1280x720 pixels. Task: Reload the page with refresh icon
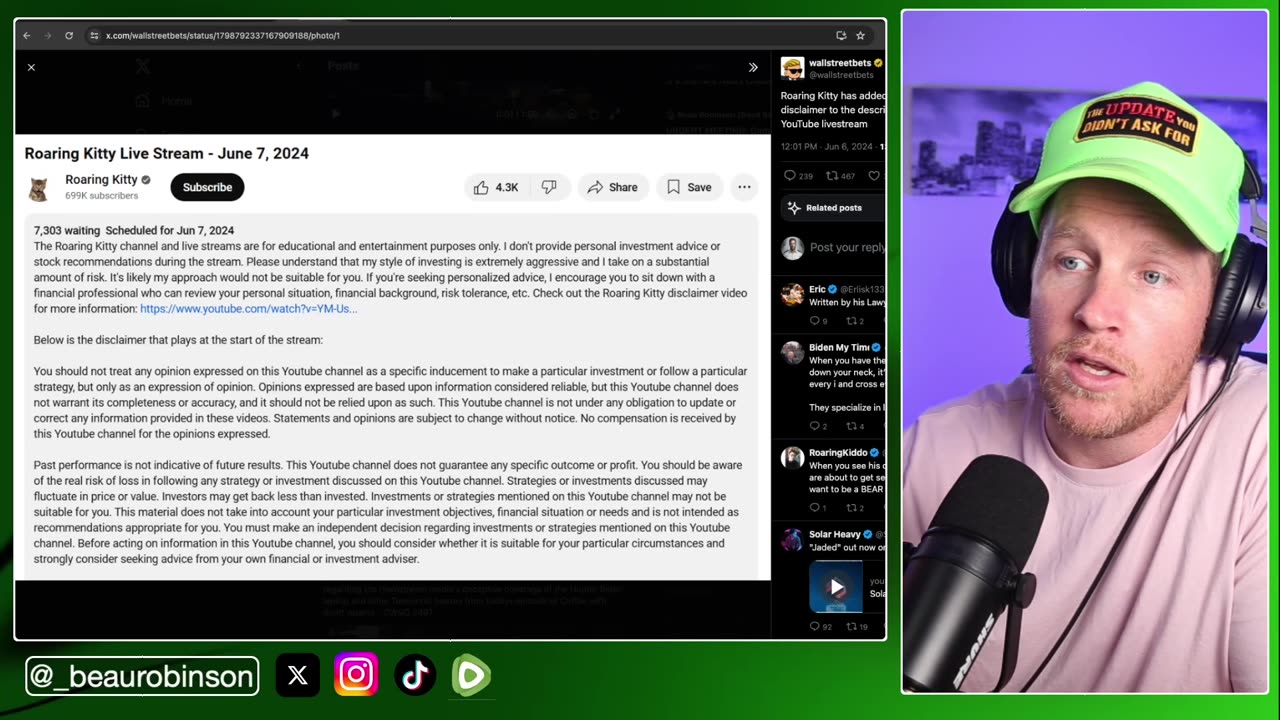click(x=69, y=35)
